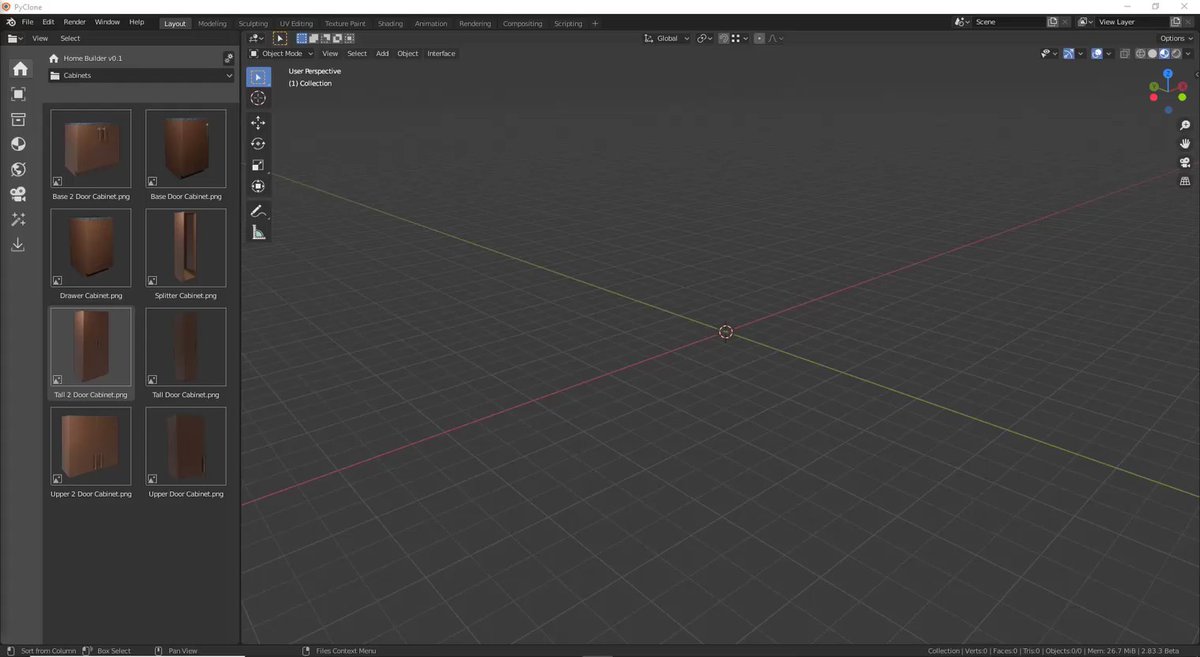Open the Window menu
Image resolution: width=1200 pixels, height=657 pixels.
[107, 22]
